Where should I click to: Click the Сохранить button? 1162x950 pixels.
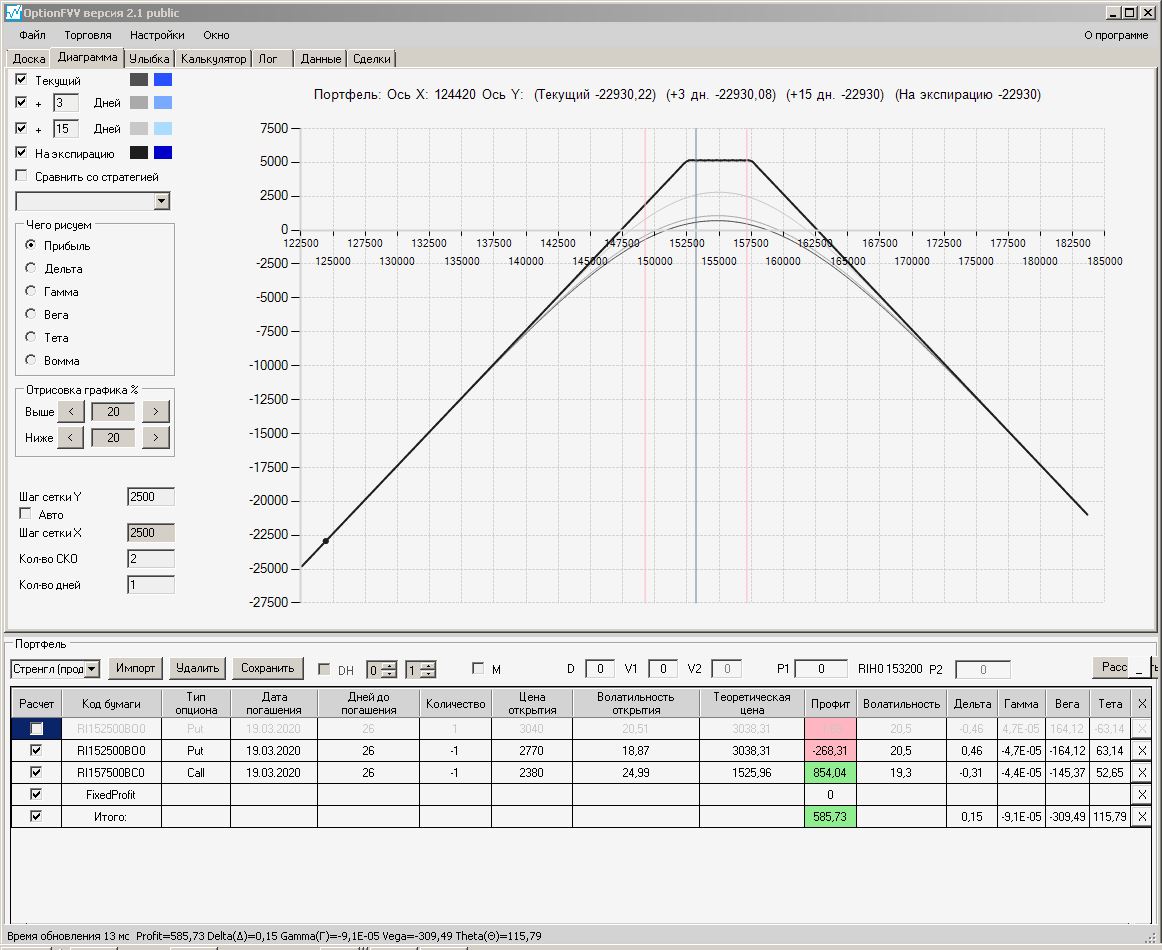pyautogui.click(x=267, y=668)
